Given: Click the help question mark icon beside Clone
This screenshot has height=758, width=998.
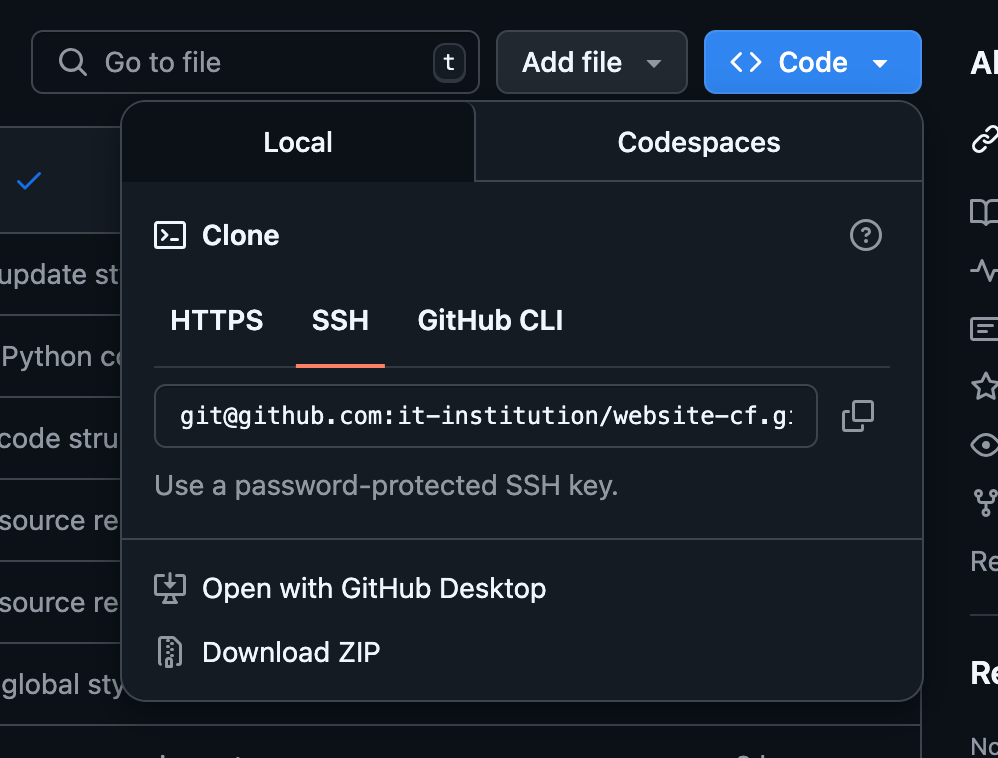Looking at the screenshot, I should click(865, 235).
